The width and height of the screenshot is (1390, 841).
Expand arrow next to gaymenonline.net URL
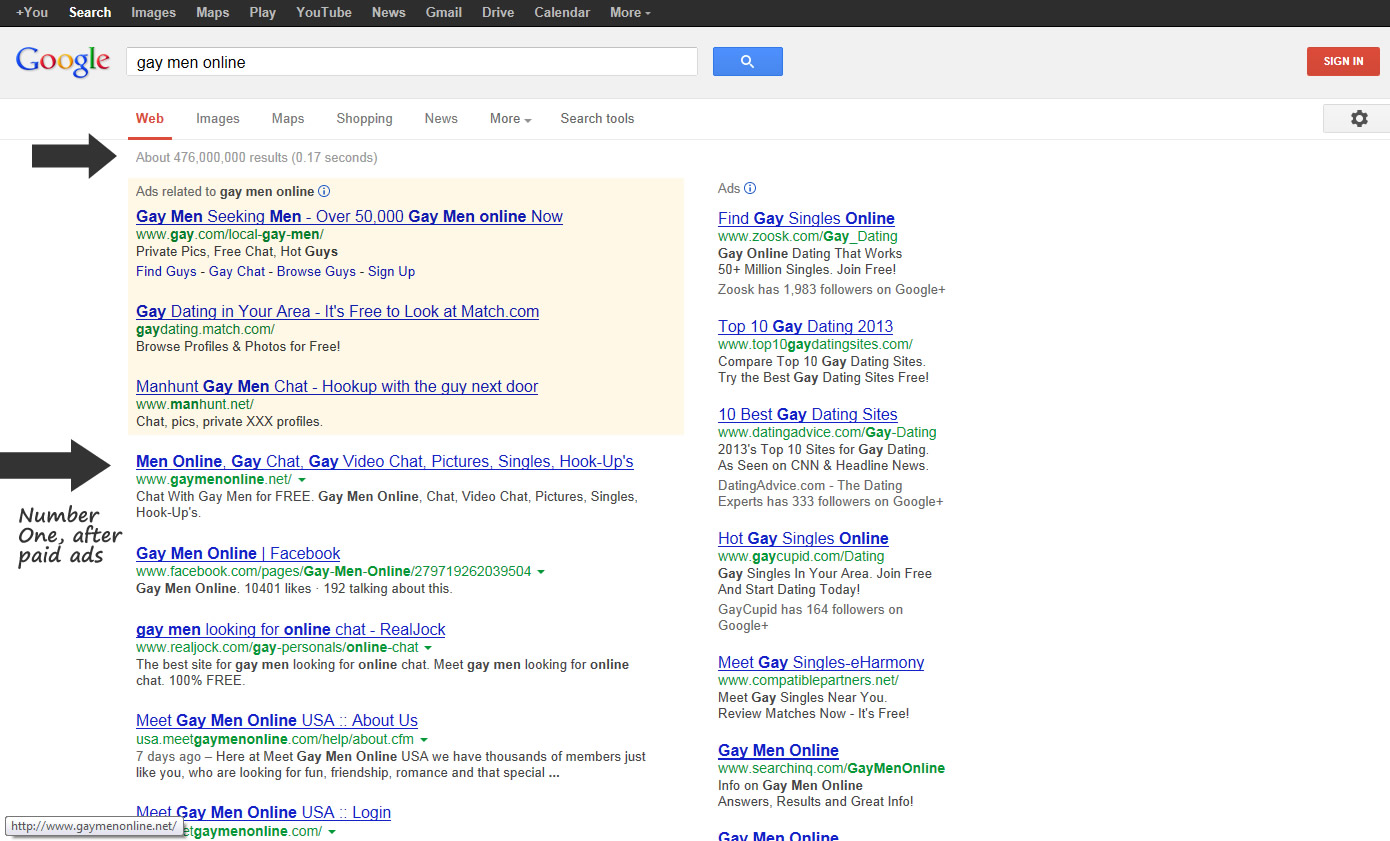302,480
